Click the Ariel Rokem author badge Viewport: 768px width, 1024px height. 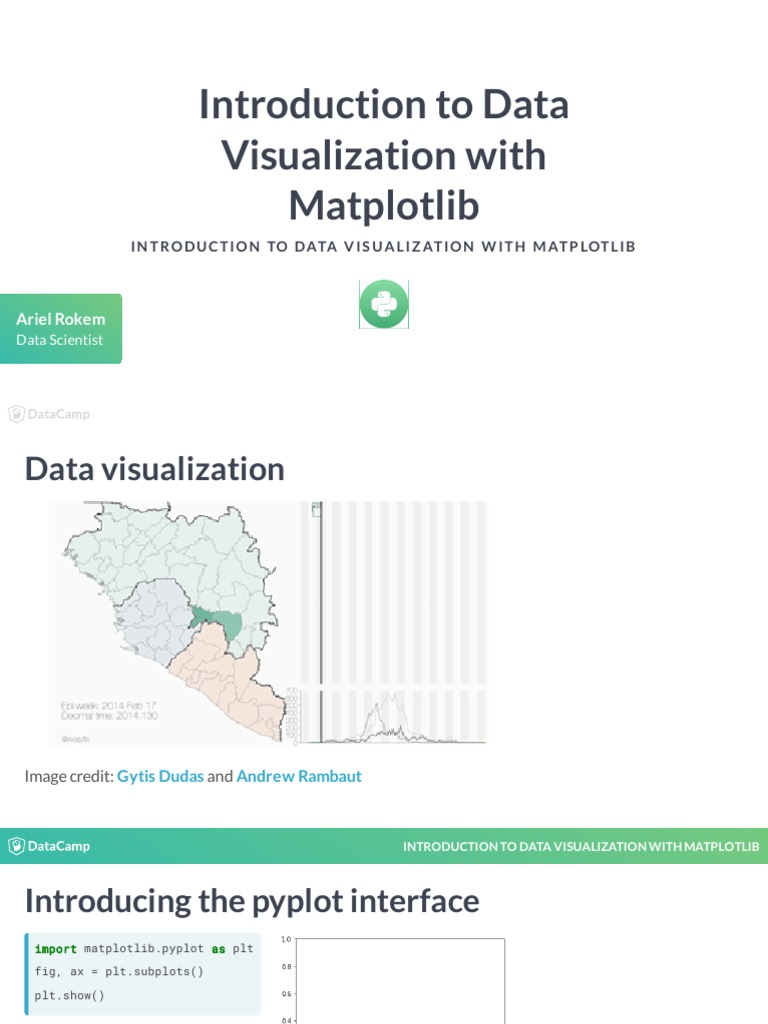(61, 328)
